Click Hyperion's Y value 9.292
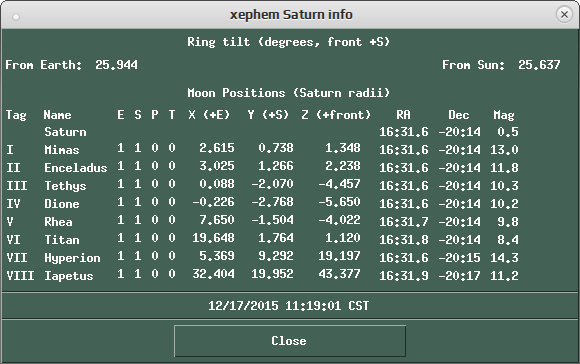Viewport: 580px width, 364px height. coord(276,256)
